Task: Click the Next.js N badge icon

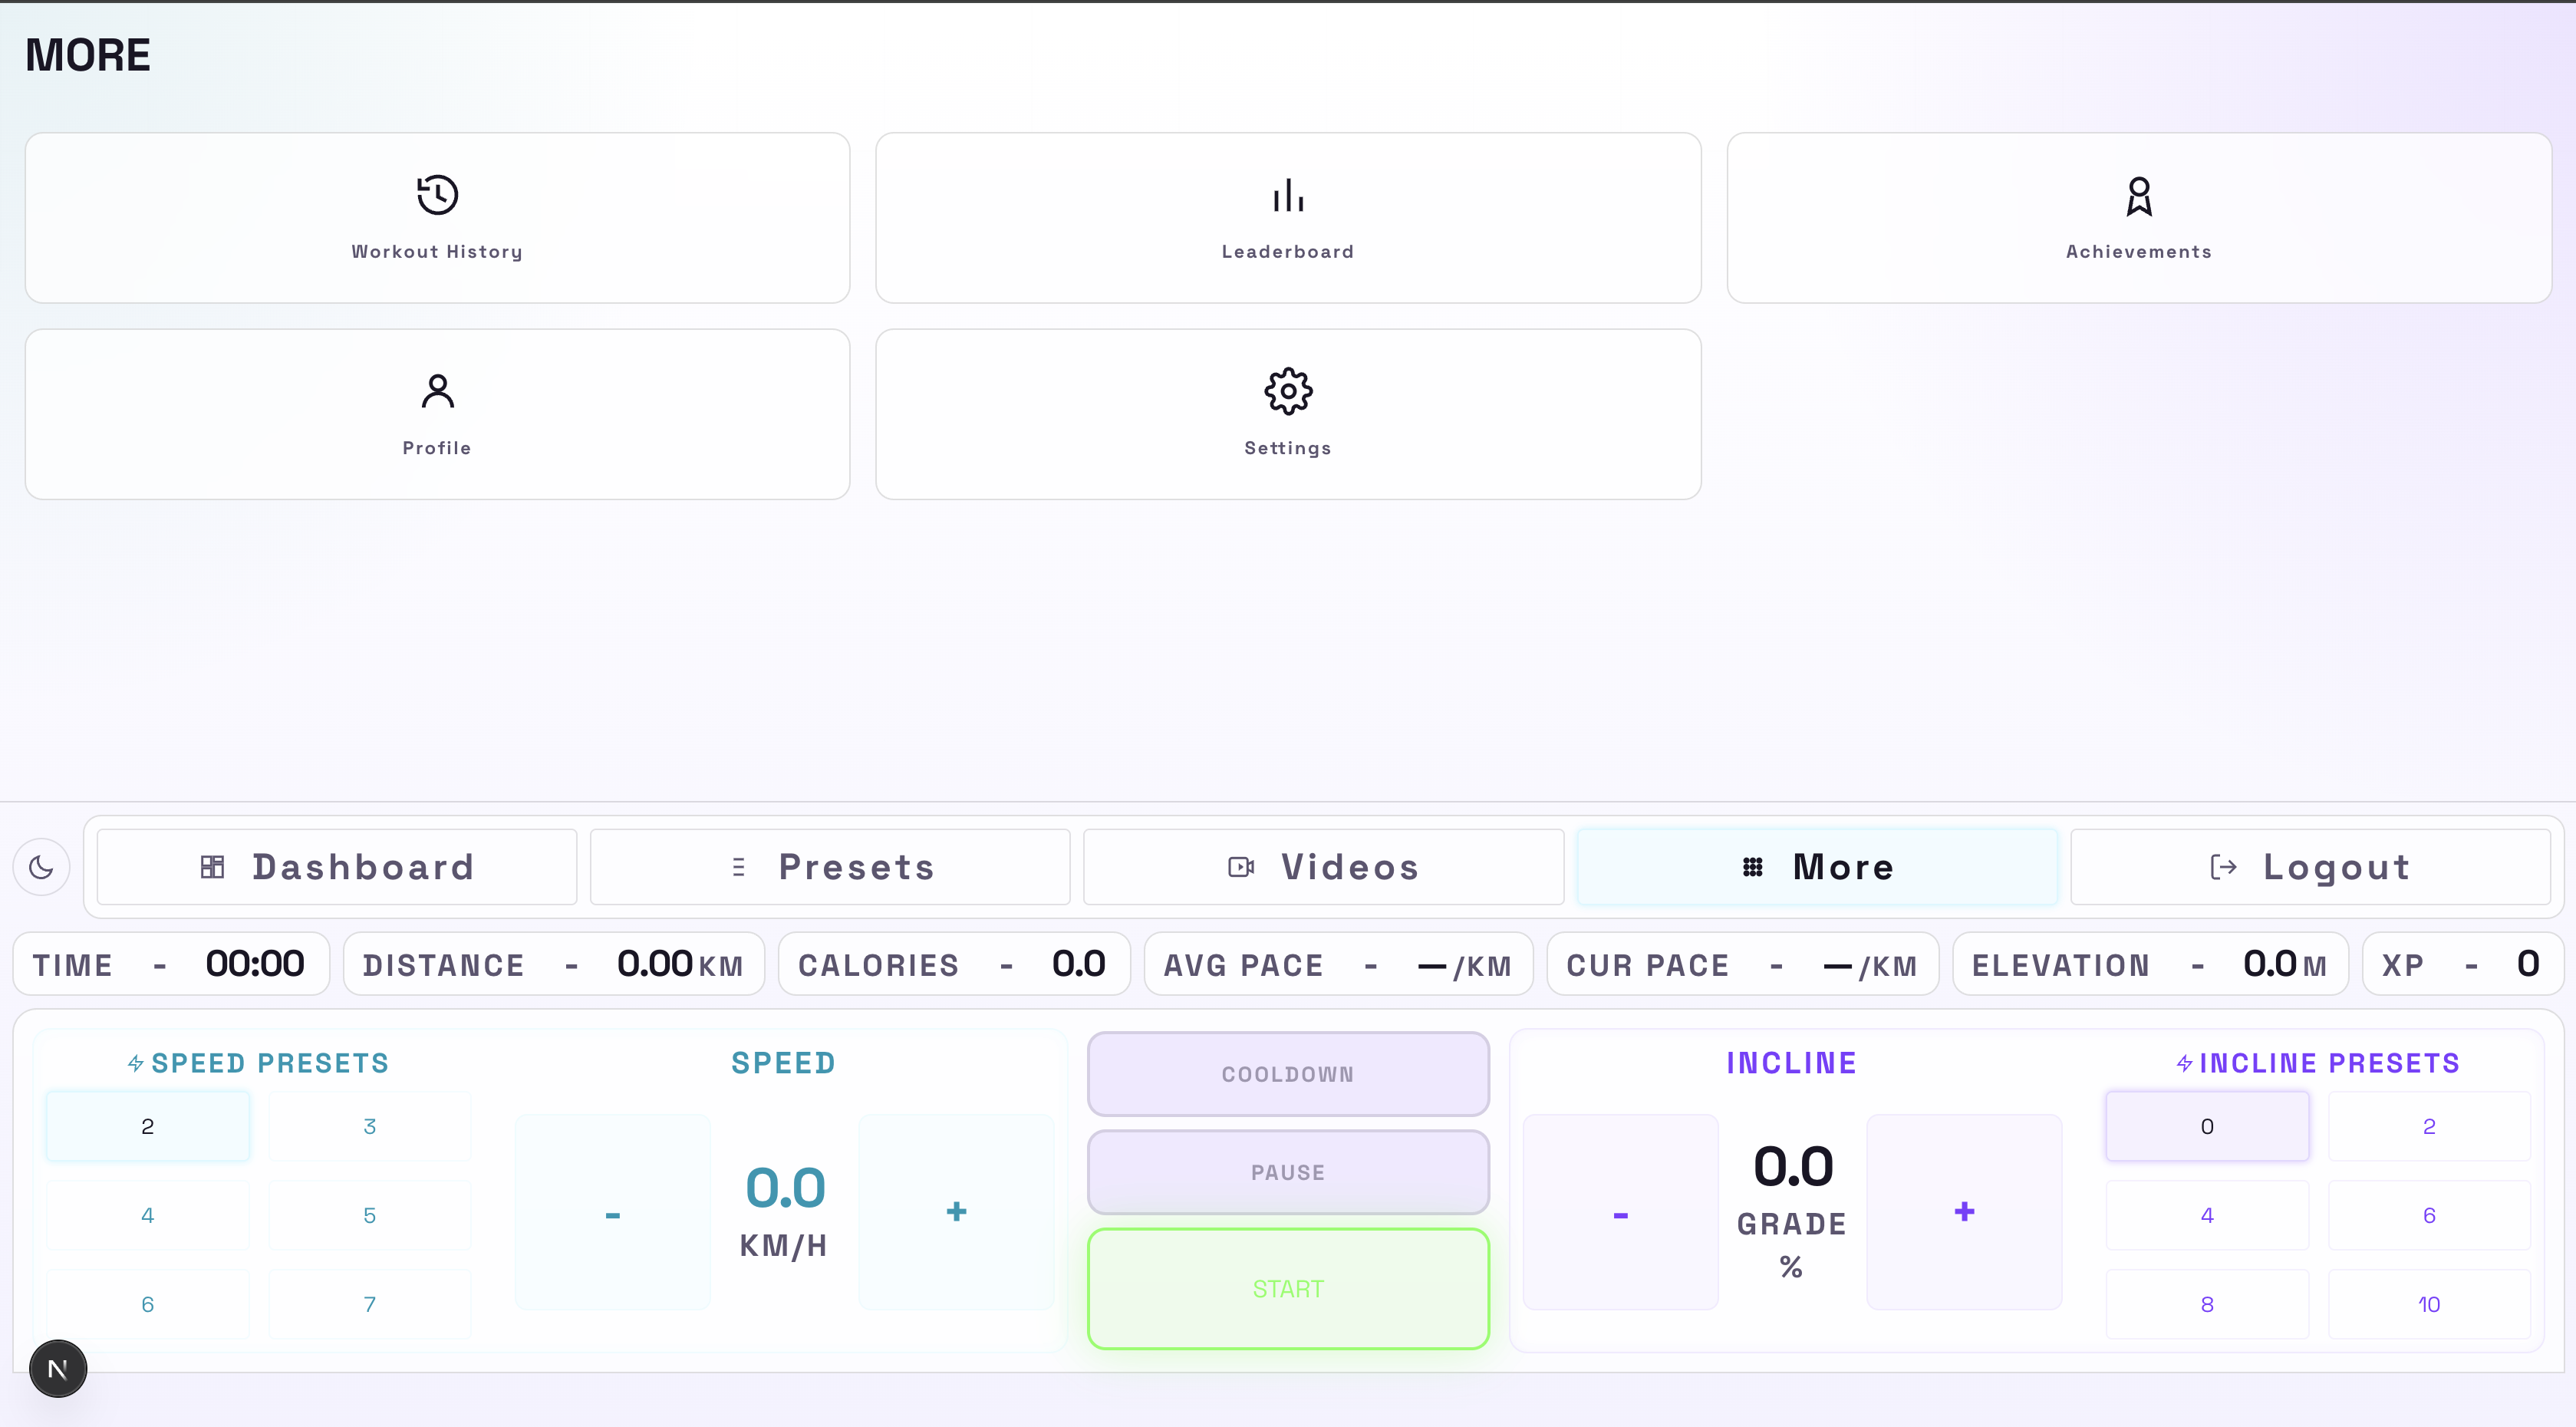Action: pos(58,1368)
